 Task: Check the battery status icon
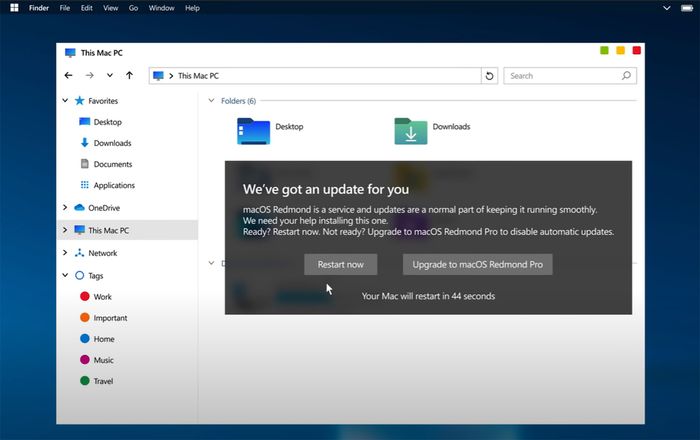coord(687,8)
